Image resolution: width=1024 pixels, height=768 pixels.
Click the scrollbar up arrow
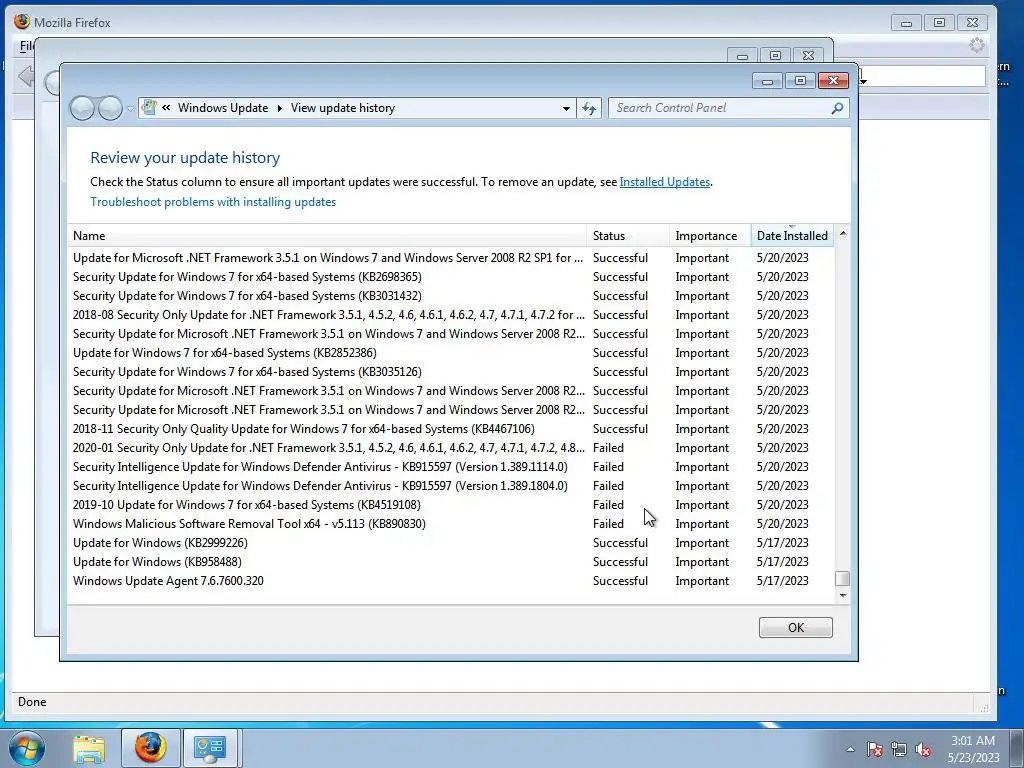click(x=842, y=233)
